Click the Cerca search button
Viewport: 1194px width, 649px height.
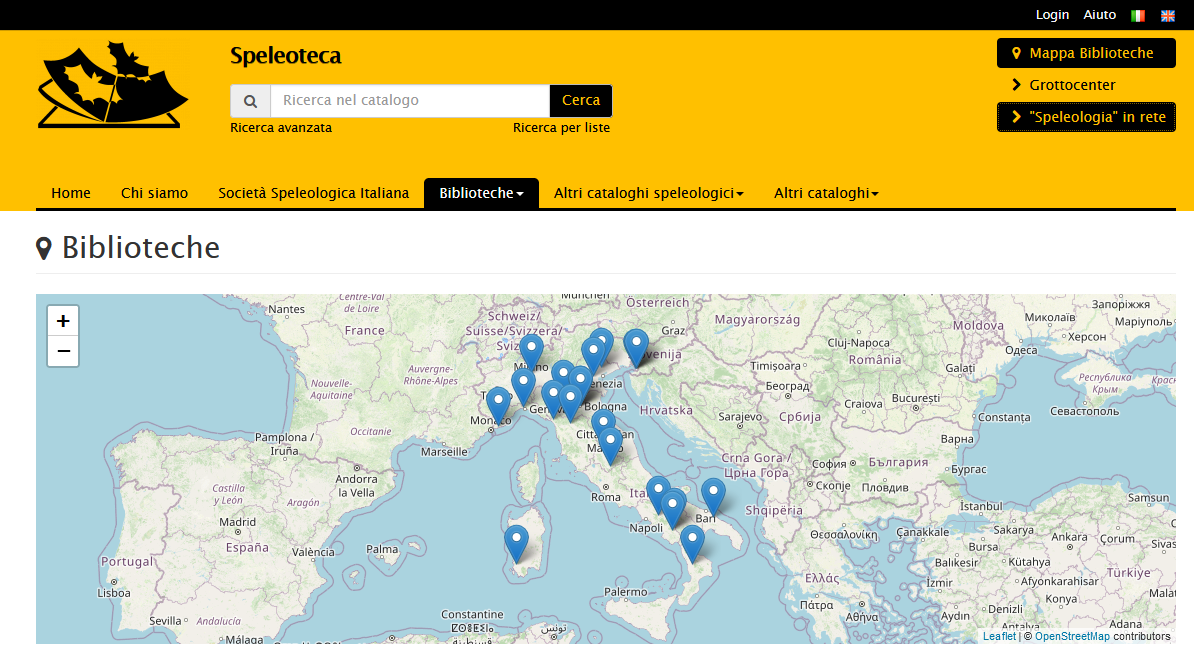click(x=581, y=101)
